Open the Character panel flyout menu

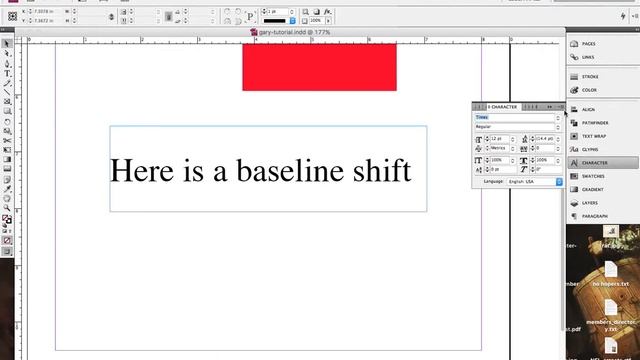point(561,107)
